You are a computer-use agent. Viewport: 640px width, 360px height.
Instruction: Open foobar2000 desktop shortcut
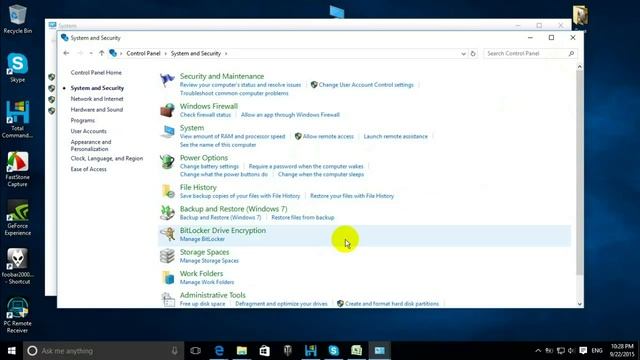click(x=17, y=267)
